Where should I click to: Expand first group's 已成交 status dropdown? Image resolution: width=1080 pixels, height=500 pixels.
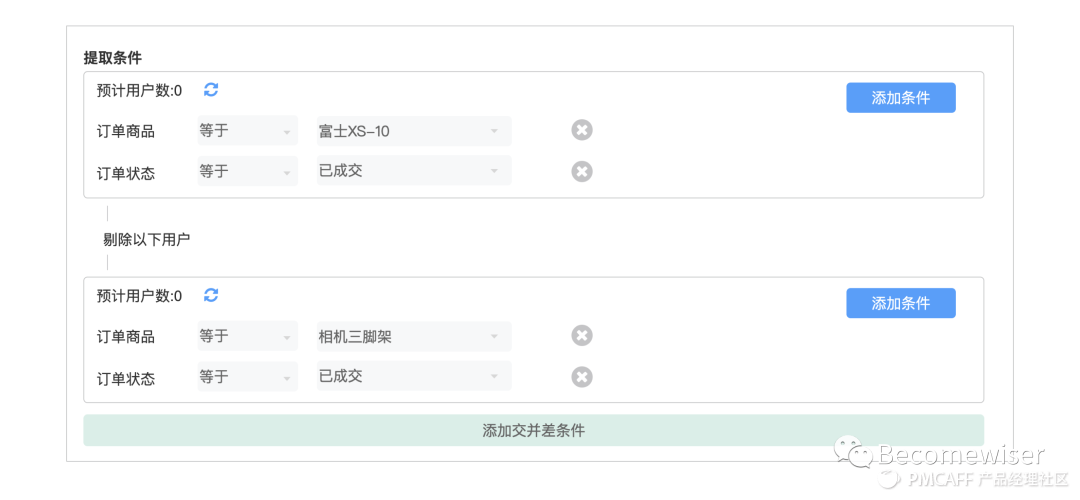pos(414,171)
